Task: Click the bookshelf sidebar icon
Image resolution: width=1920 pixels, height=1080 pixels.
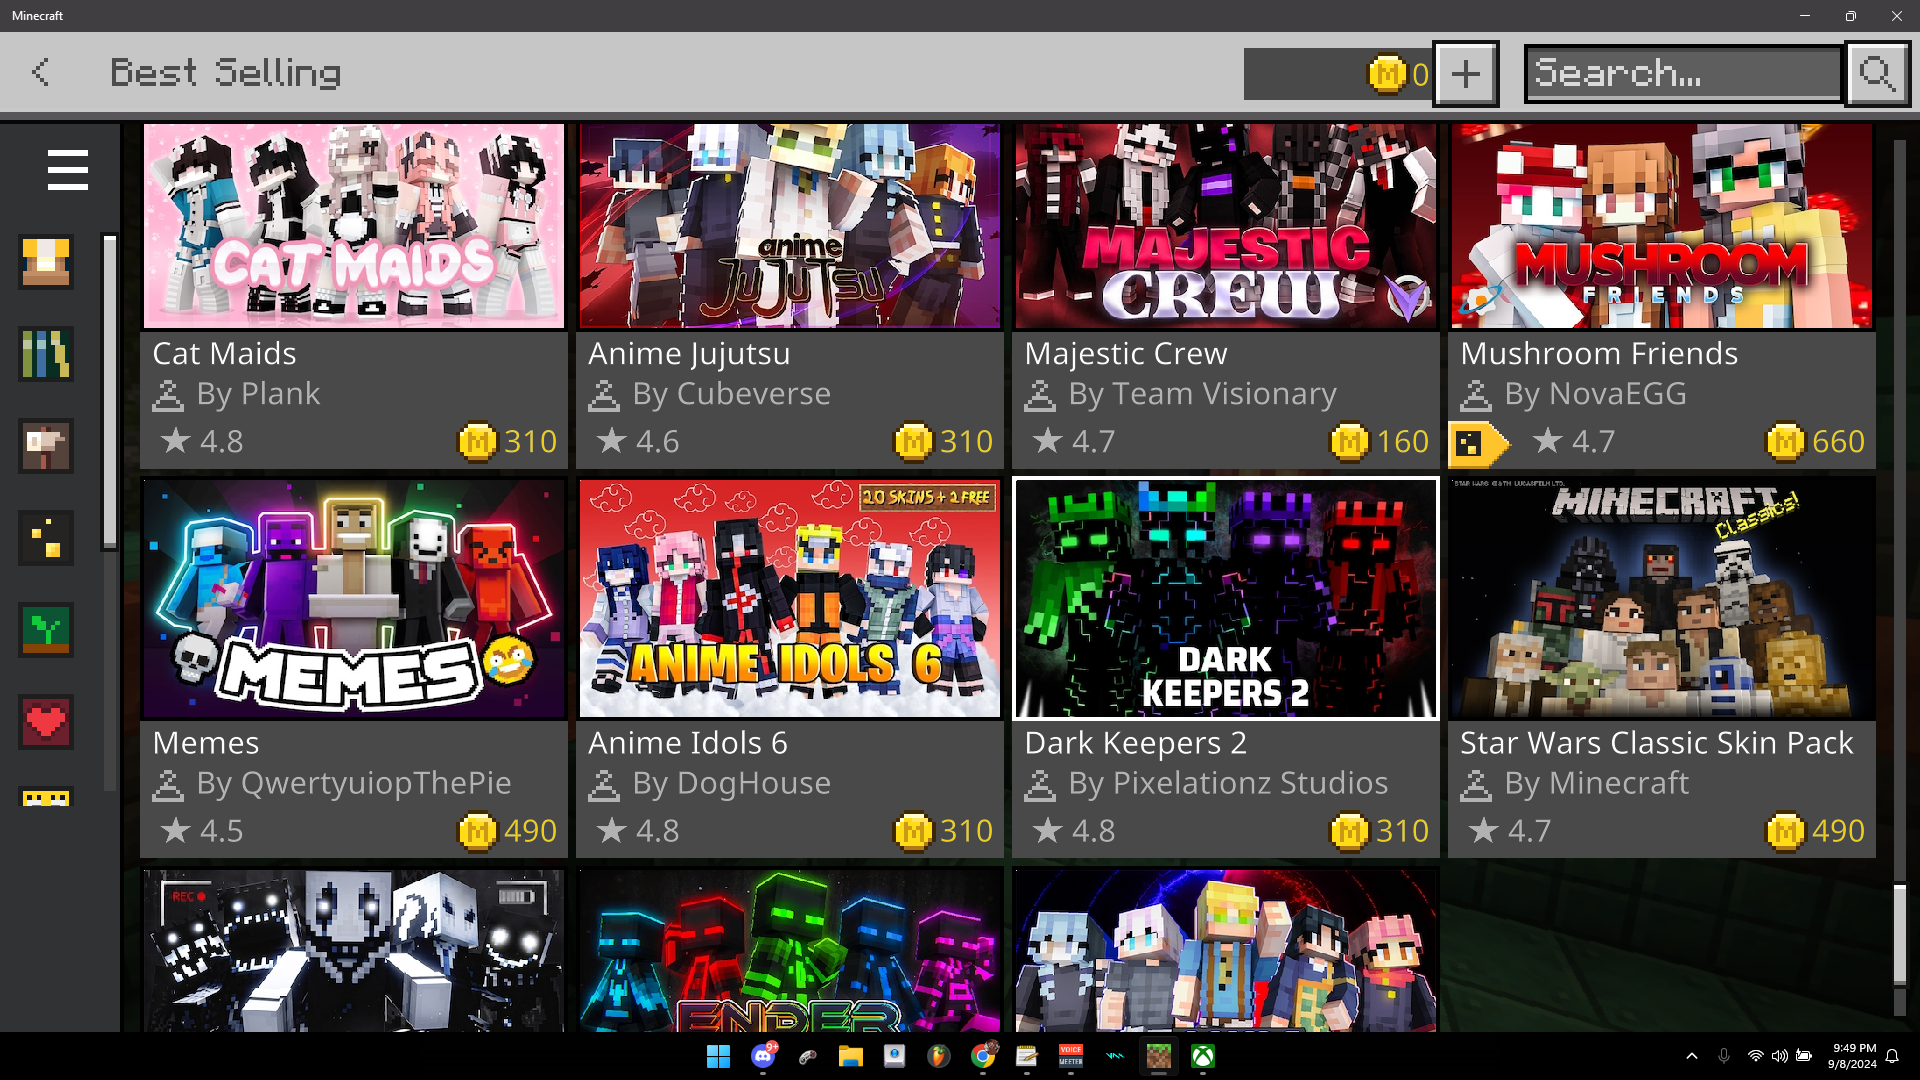Action: point(46,354)
